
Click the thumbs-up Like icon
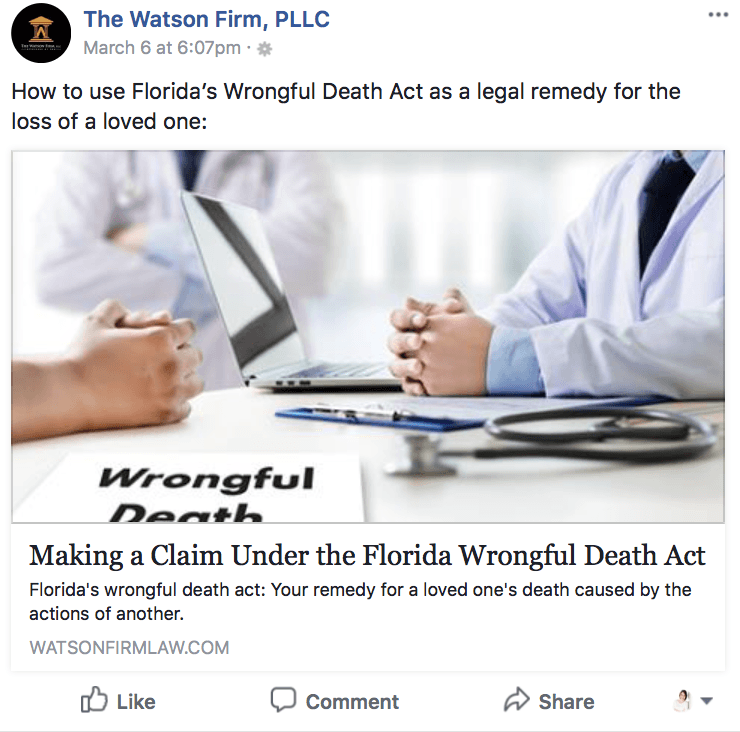[x=94, y=699]
